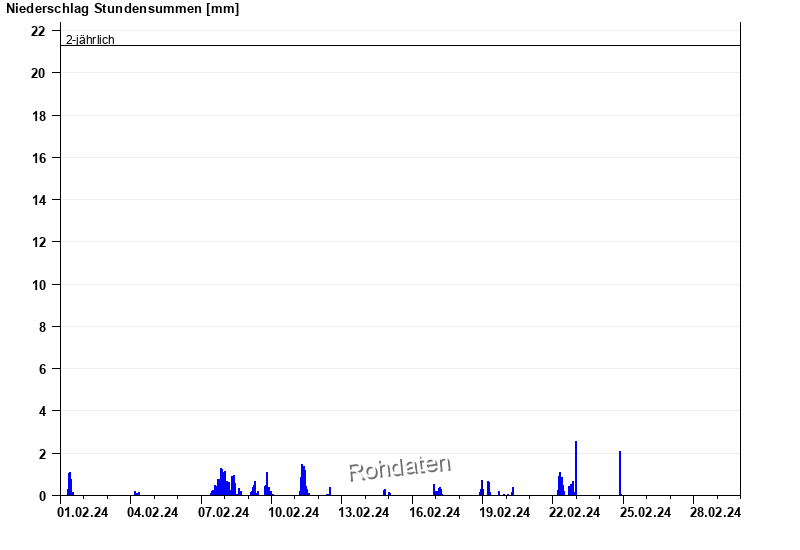Click the date label '22.02.24'
The height and width of the screenshot is (550, 800).
tap(574, 512)
